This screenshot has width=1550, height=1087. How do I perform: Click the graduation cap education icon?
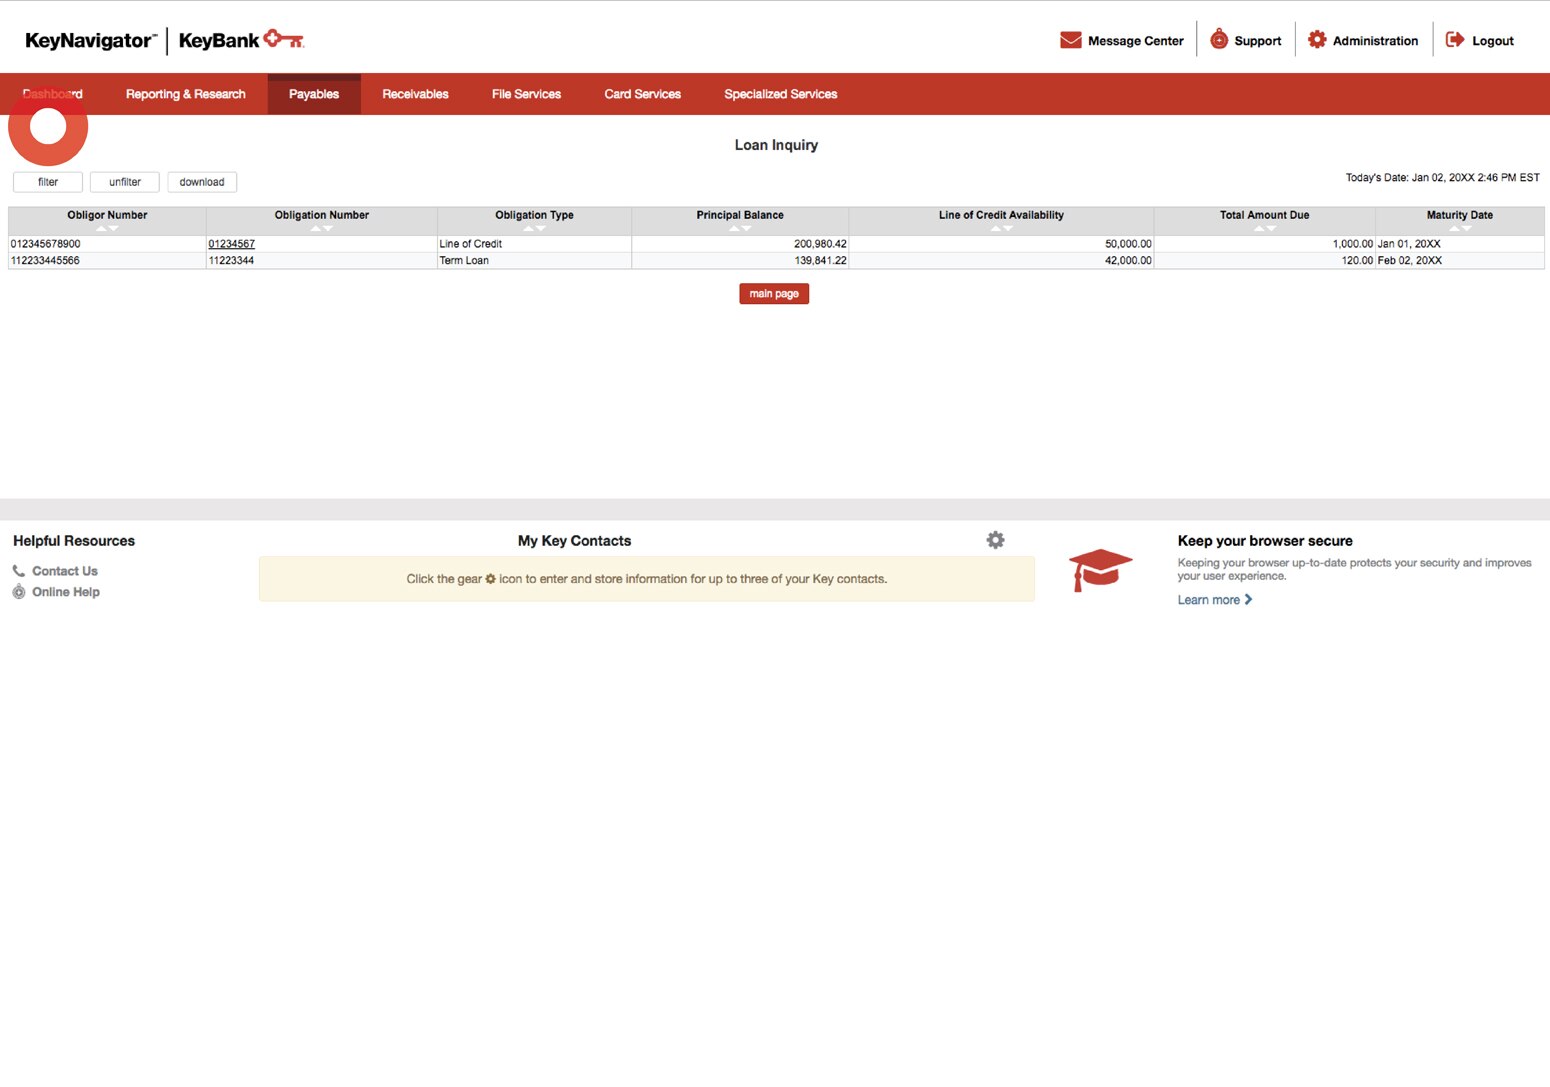pos(1100,570)
